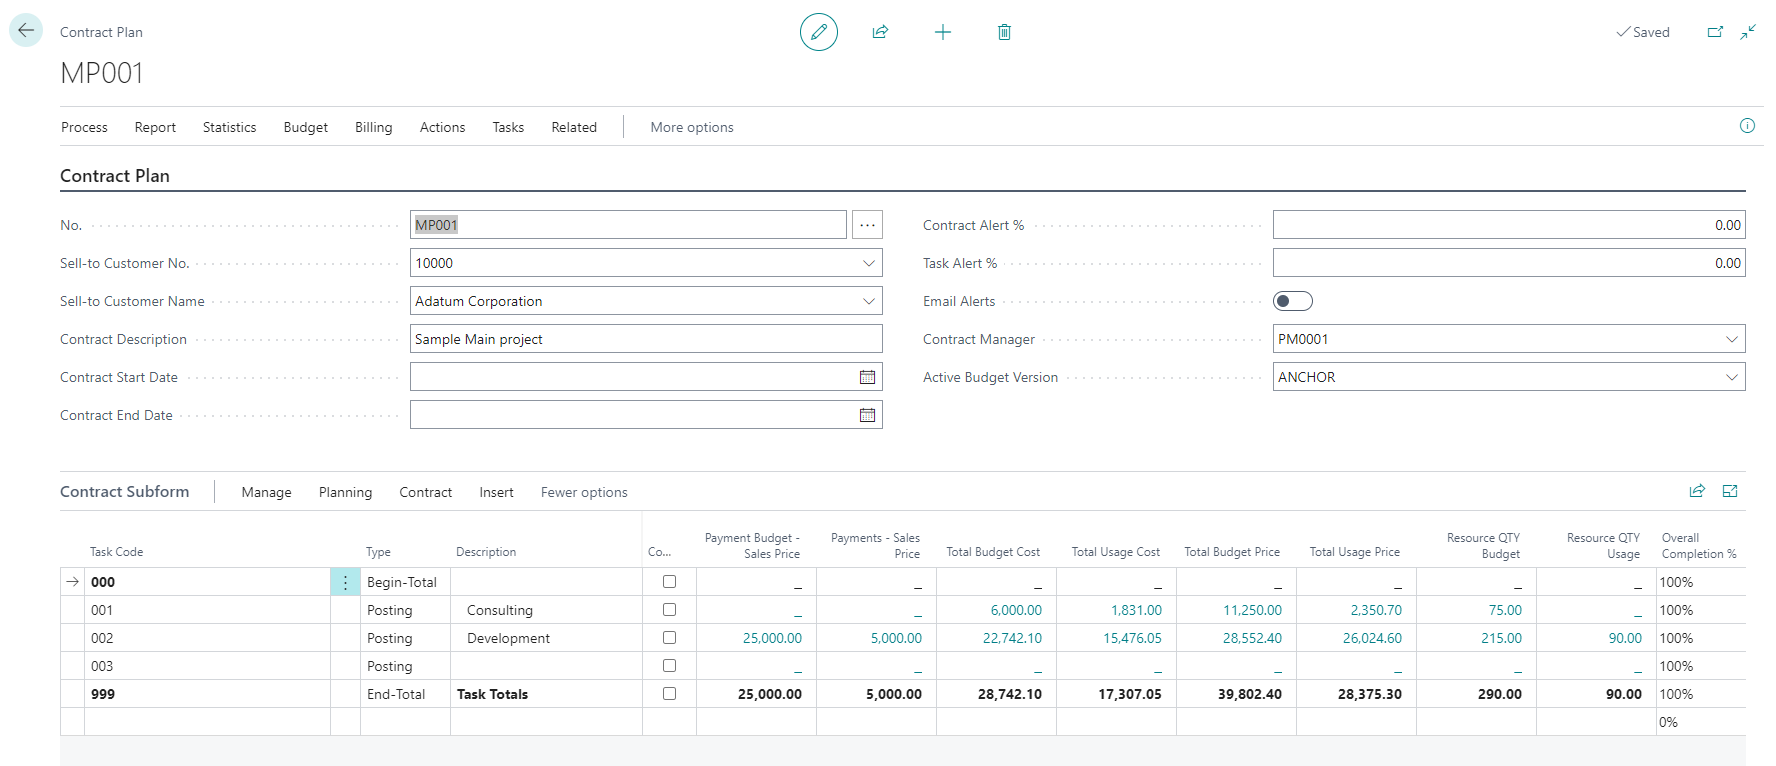
Task: Open Total Usage Price 26,024.60 link
Action: pyautogui.click(x=1372, y=638)
